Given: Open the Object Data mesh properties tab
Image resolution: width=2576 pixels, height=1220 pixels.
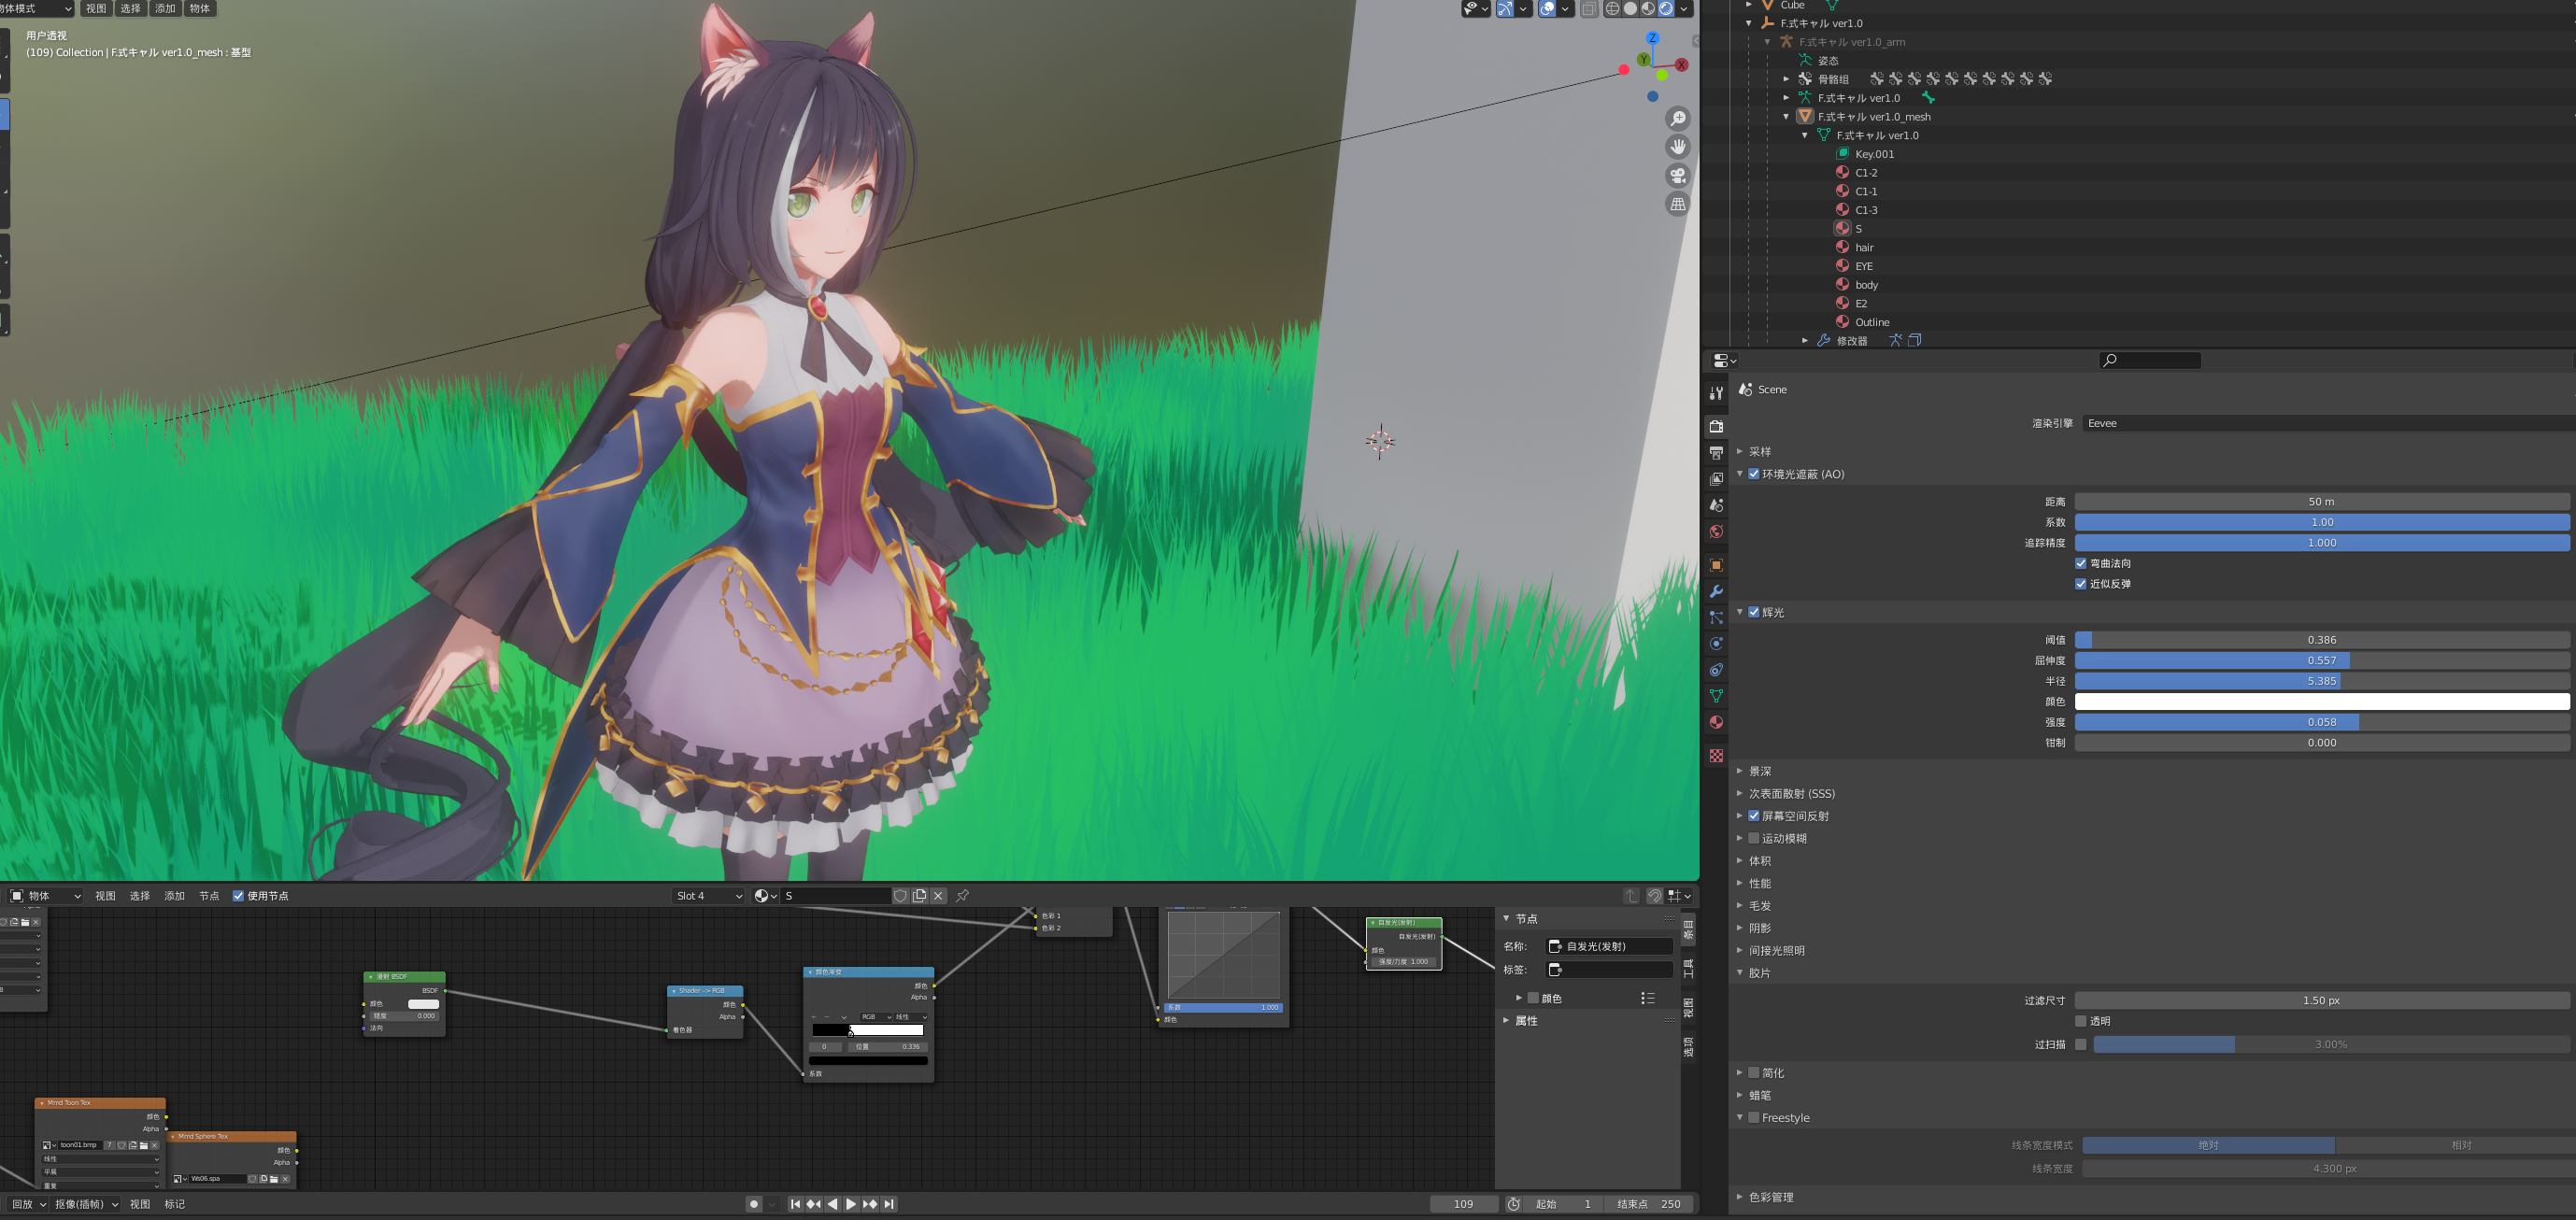Looking at the screenshot, I should click(x=1716, y=695).
